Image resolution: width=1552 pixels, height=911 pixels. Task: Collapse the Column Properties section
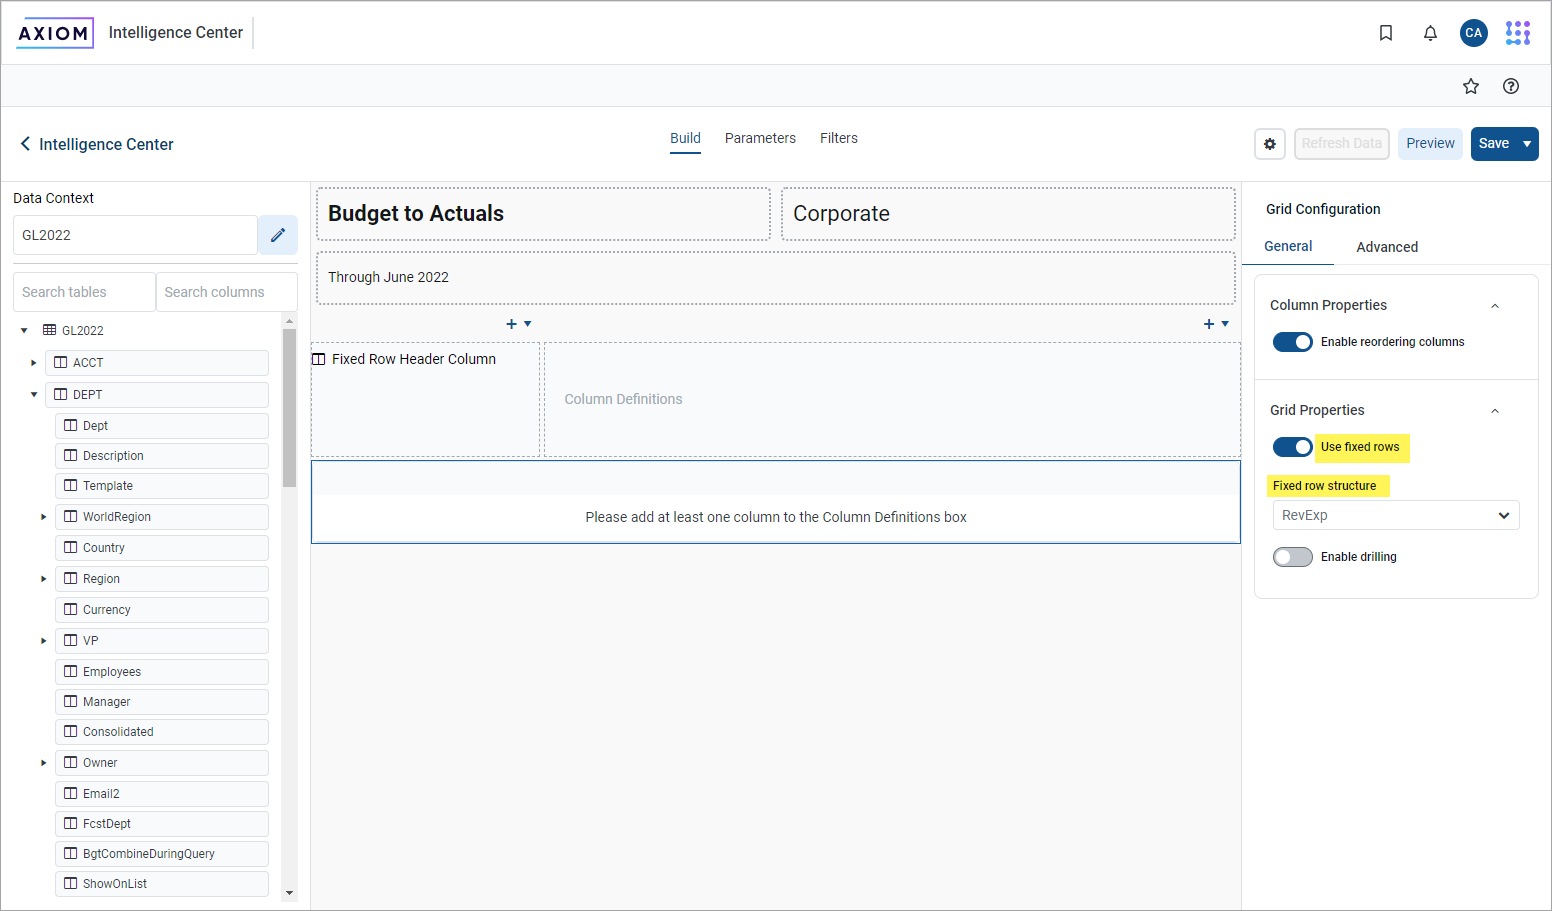(x=1494, y=306)
